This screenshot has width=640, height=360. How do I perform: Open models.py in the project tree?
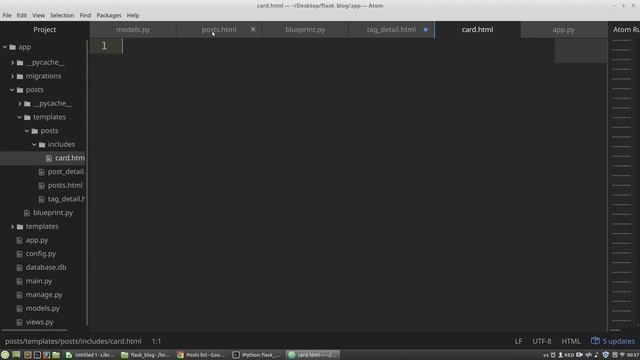42,309
